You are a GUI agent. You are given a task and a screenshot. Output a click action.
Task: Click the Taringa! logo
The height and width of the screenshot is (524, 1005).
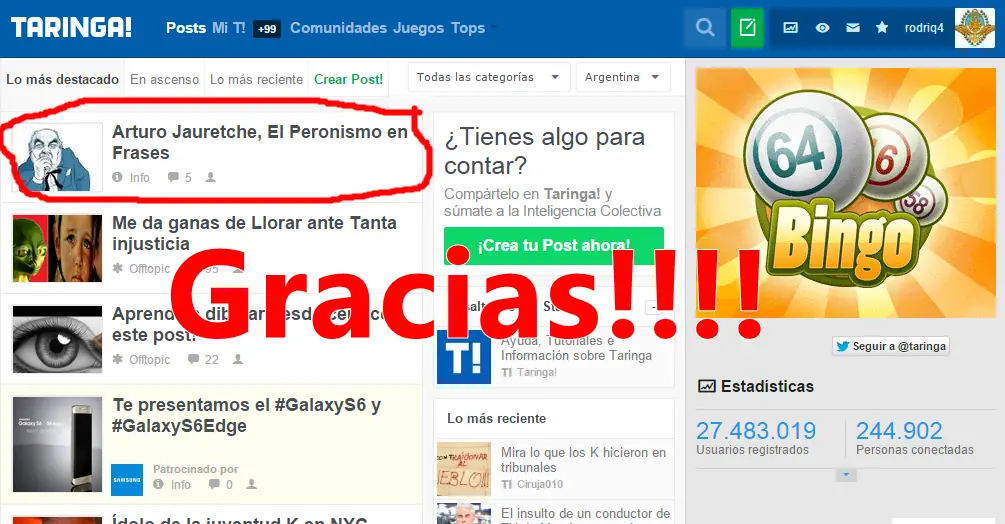pyautogui.click(x=71, y=28)
